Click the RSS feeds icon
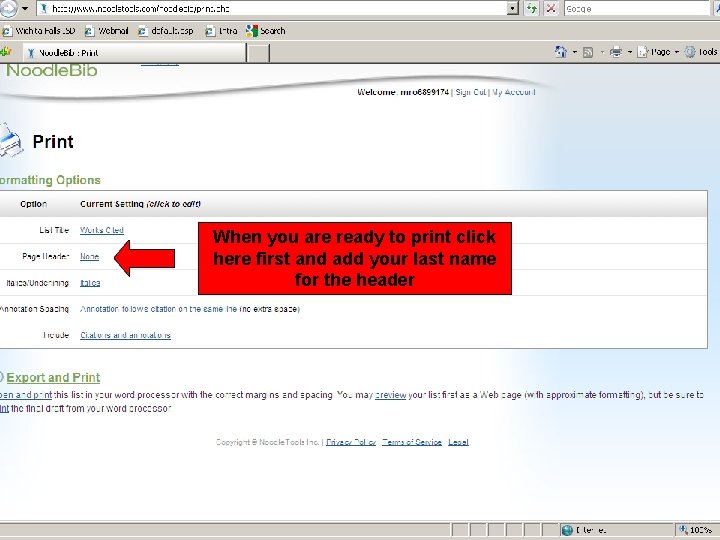This screenshot has height=540, width=720. pos(588,52)
